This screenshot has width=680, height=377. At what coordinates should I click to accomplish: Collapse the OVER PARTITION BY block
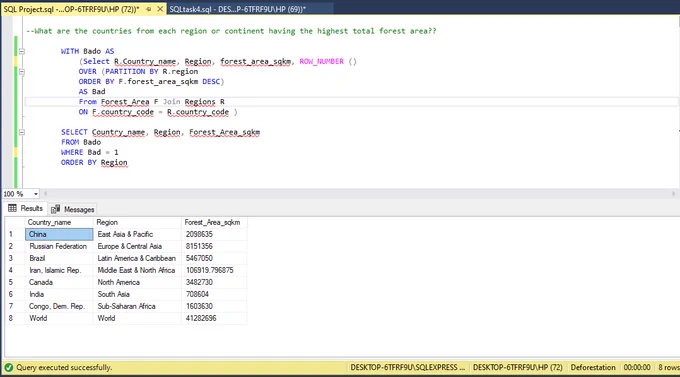[22, 72]
